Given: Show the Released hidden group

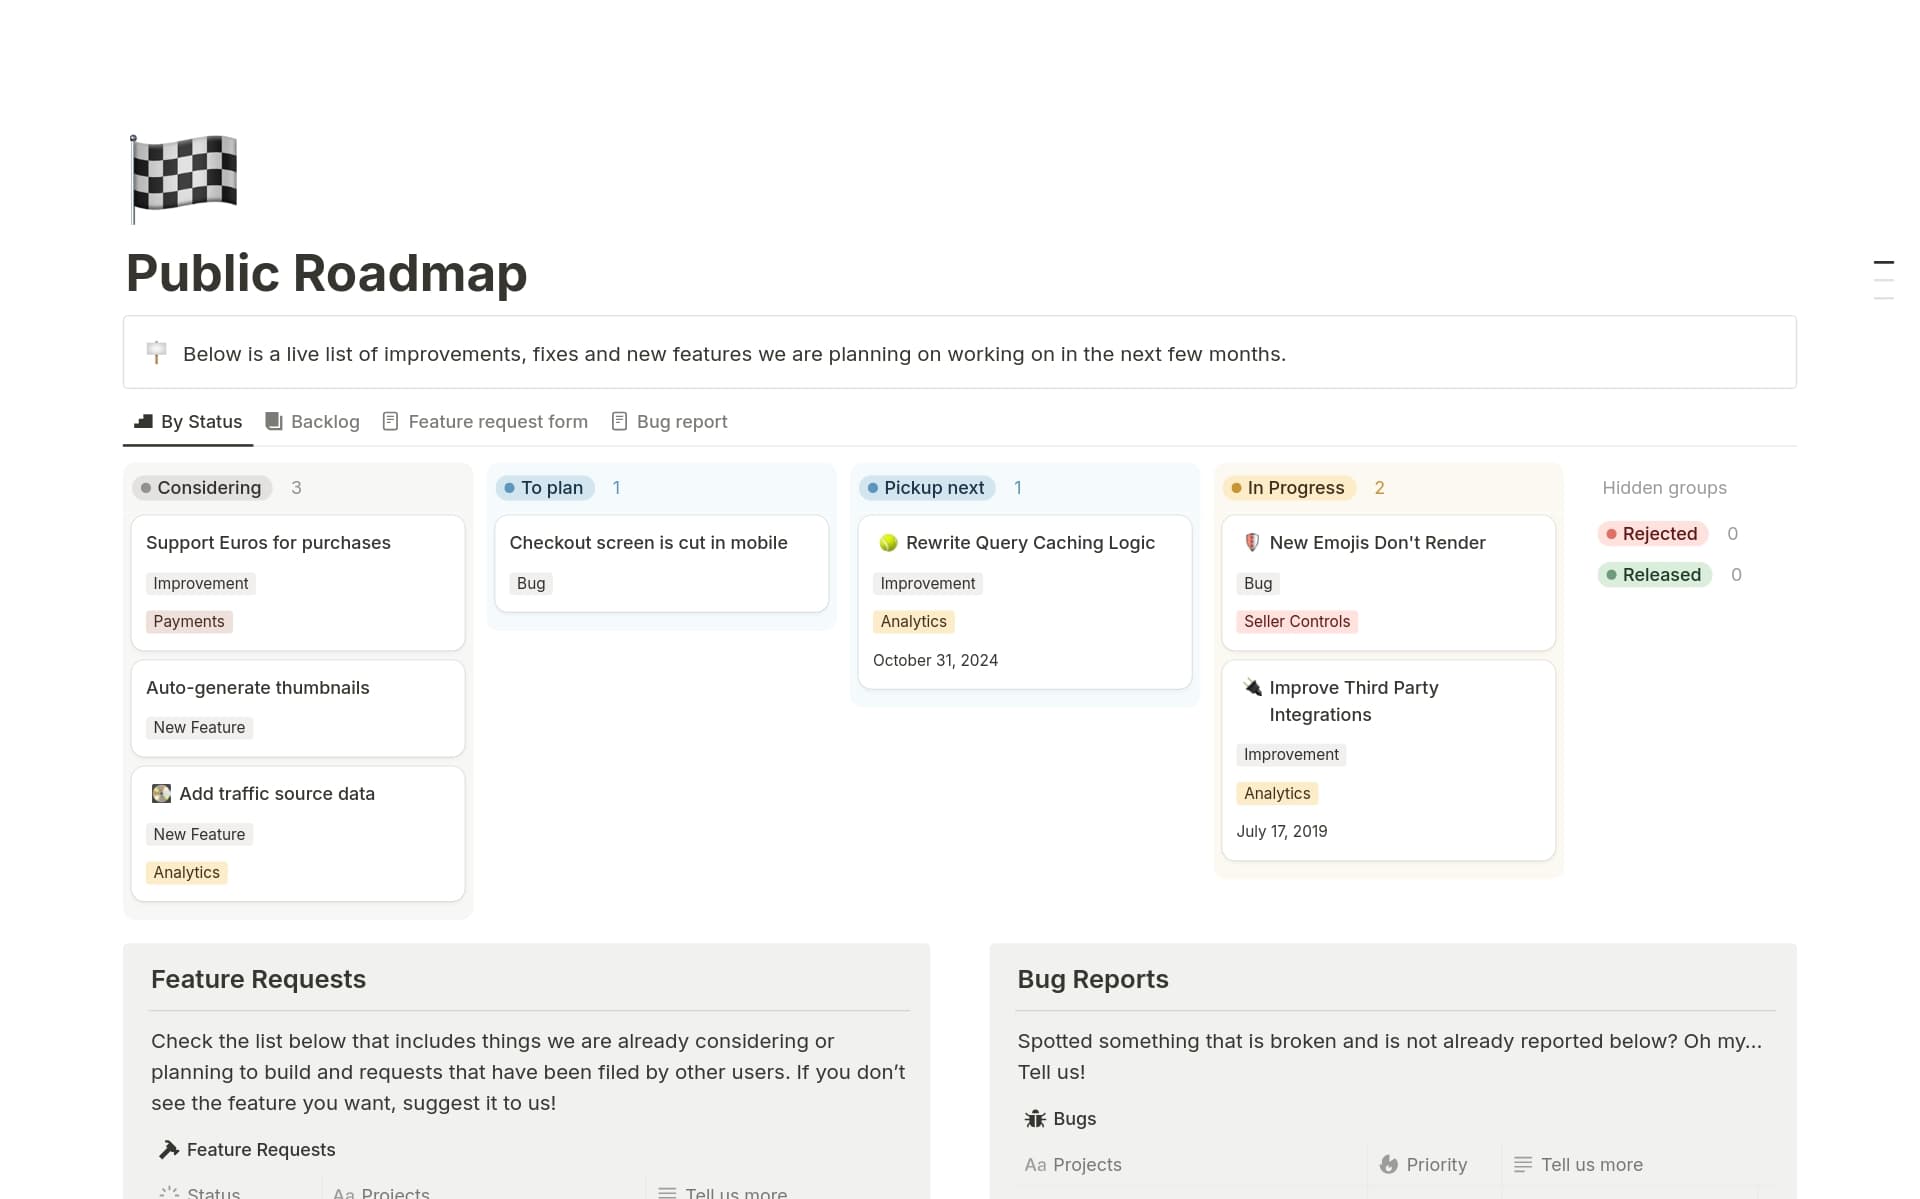Looking at the screenshot, I should (1655, 574).
